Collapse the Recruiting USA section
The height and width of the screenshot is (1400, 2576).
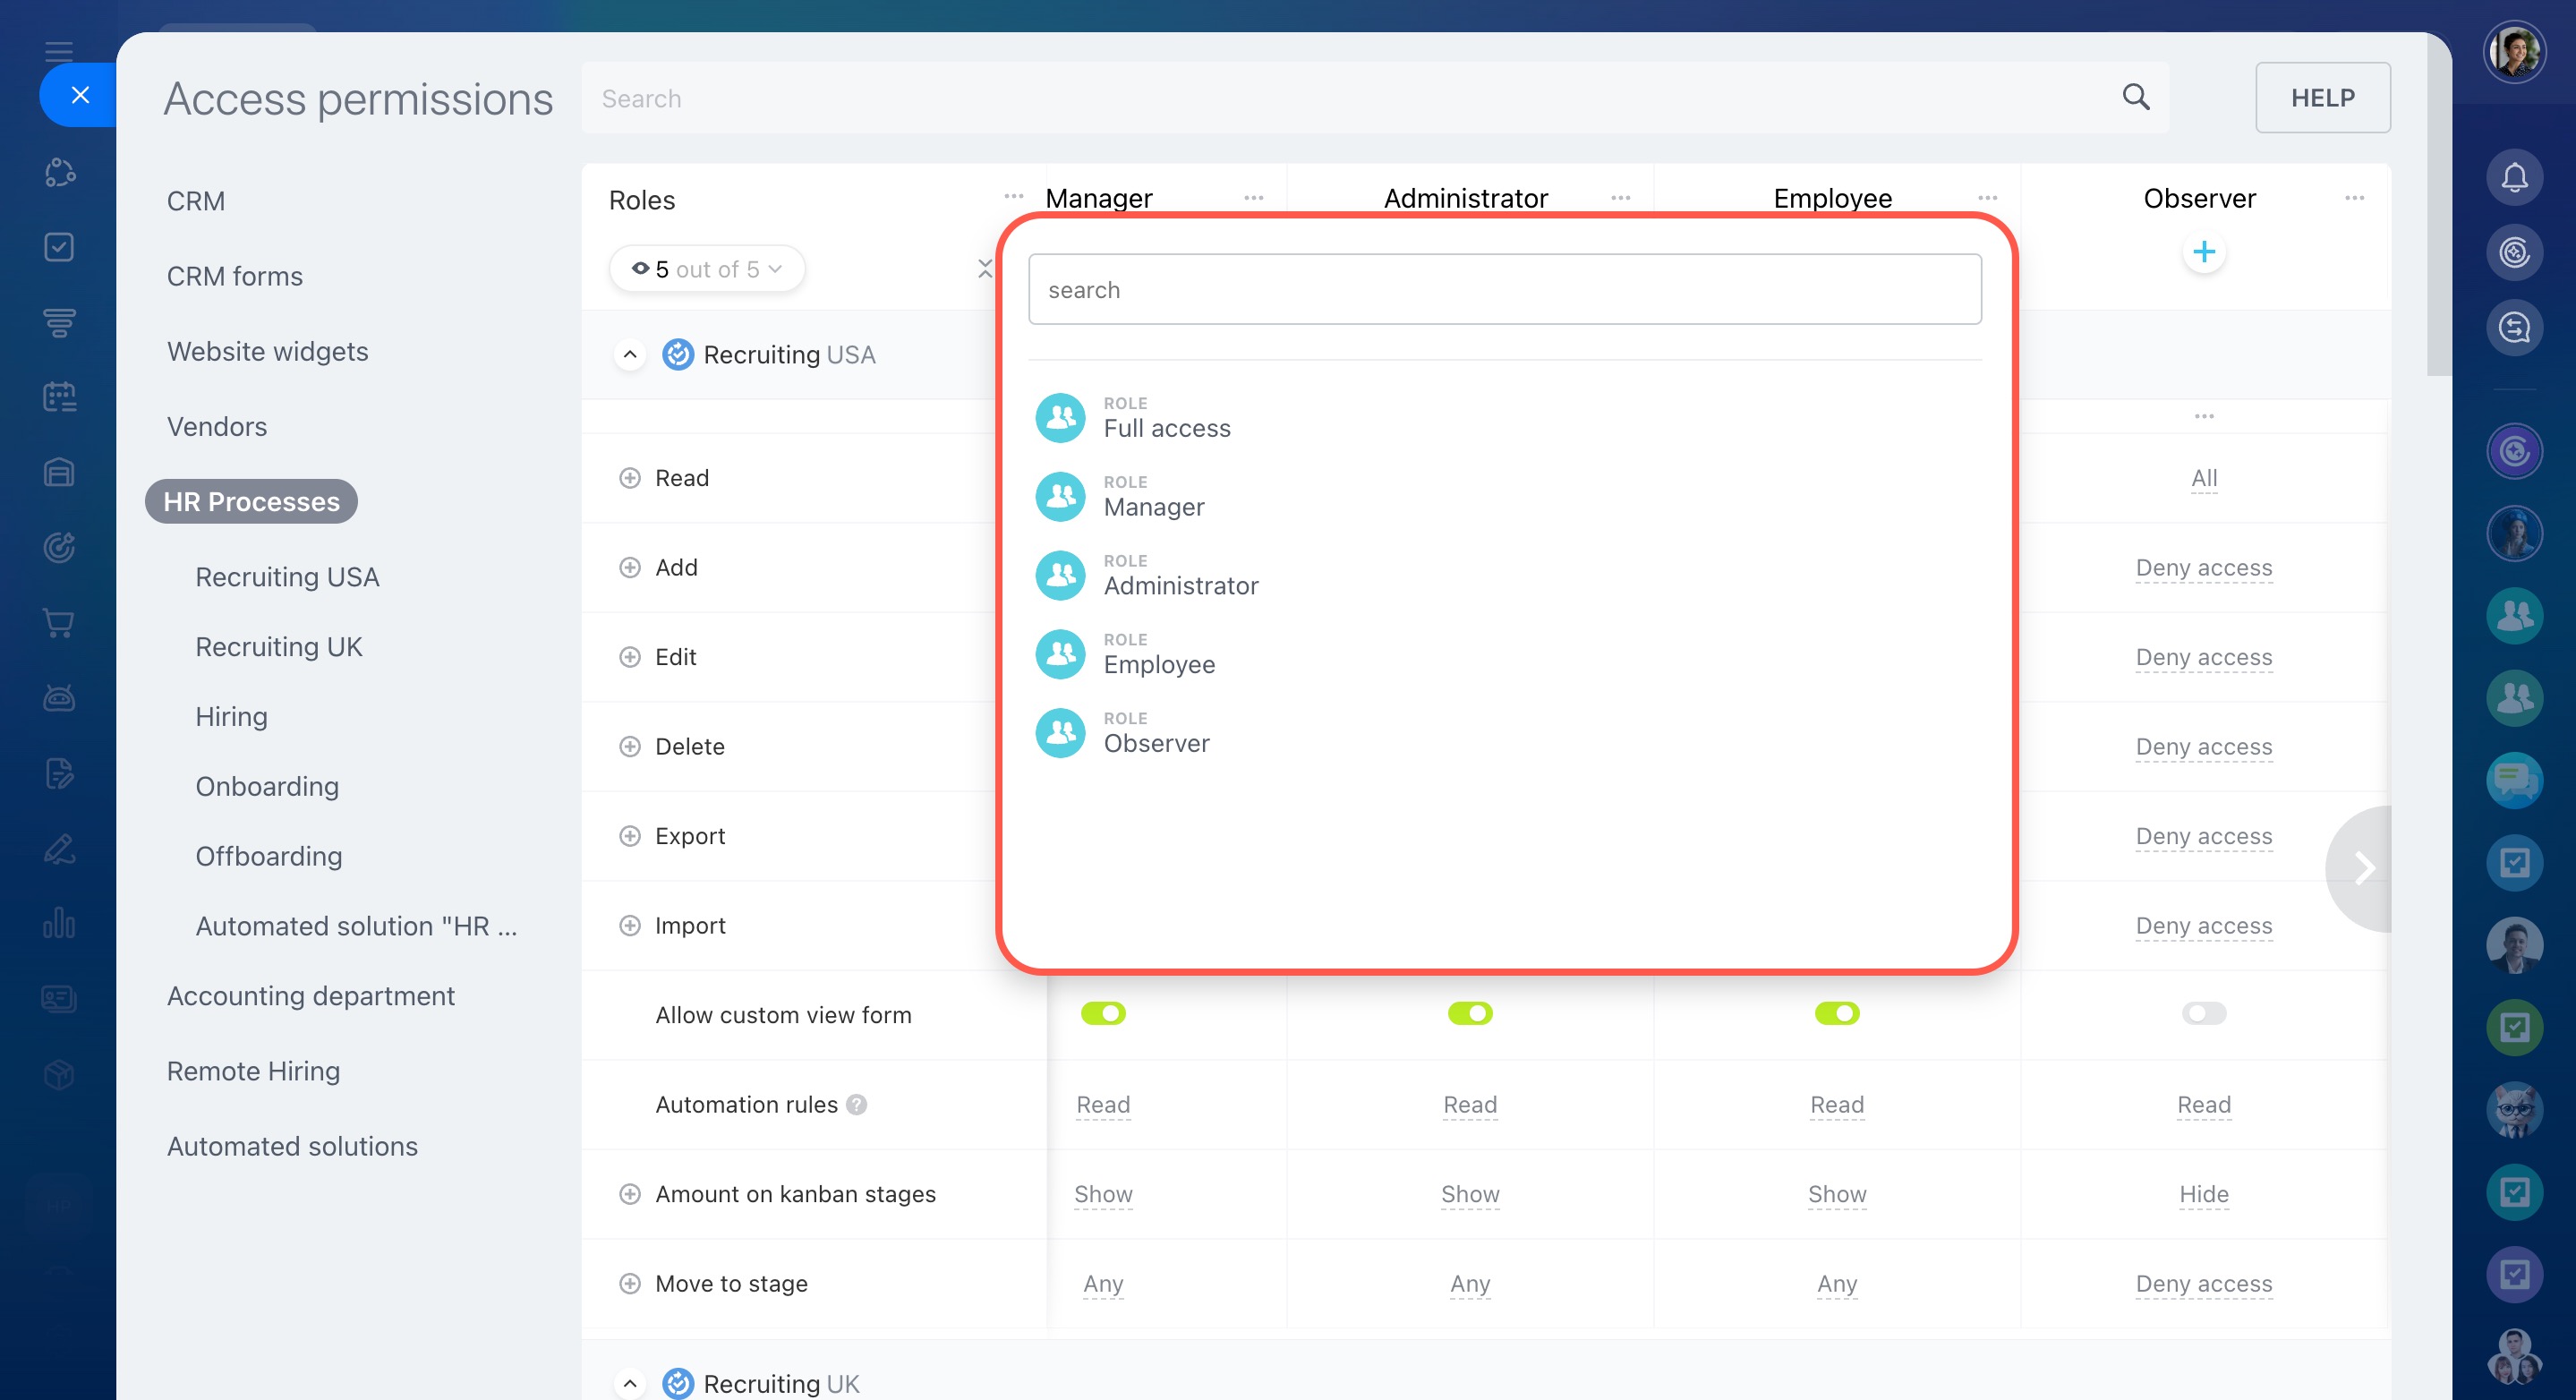(x=629, y=354)
